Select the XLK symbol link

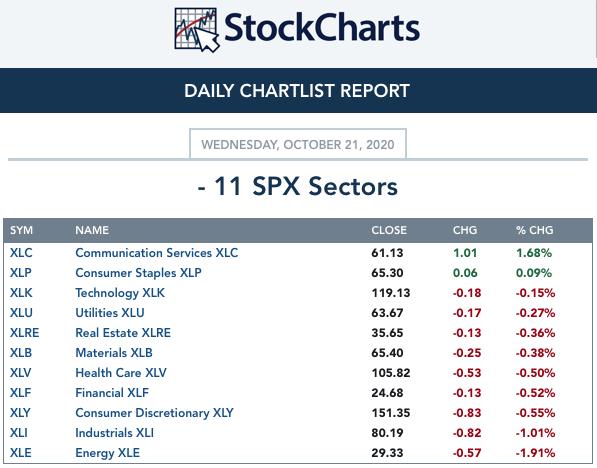(21, 293)
